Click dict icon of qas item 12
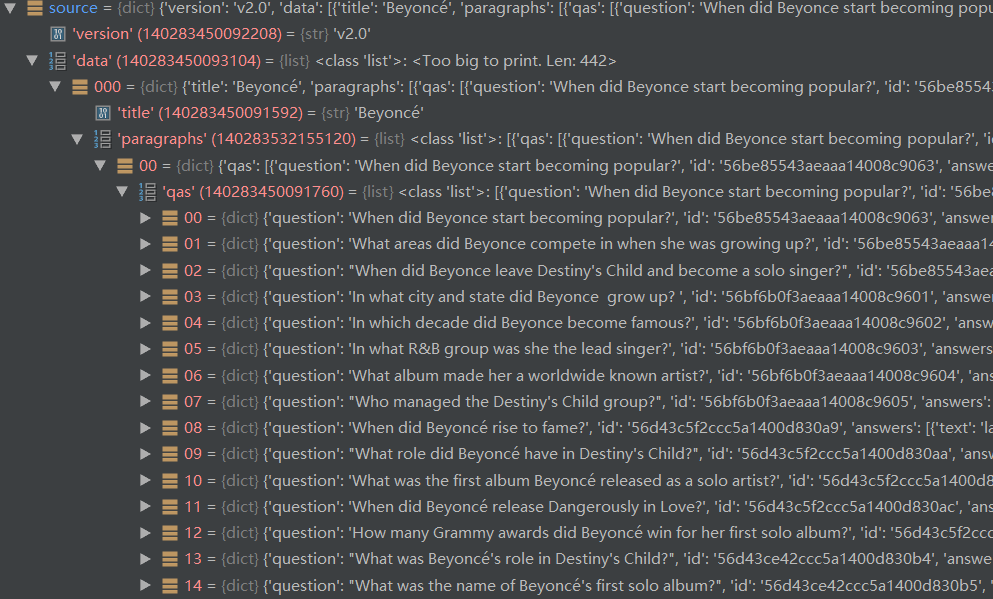 click(170, 534)
